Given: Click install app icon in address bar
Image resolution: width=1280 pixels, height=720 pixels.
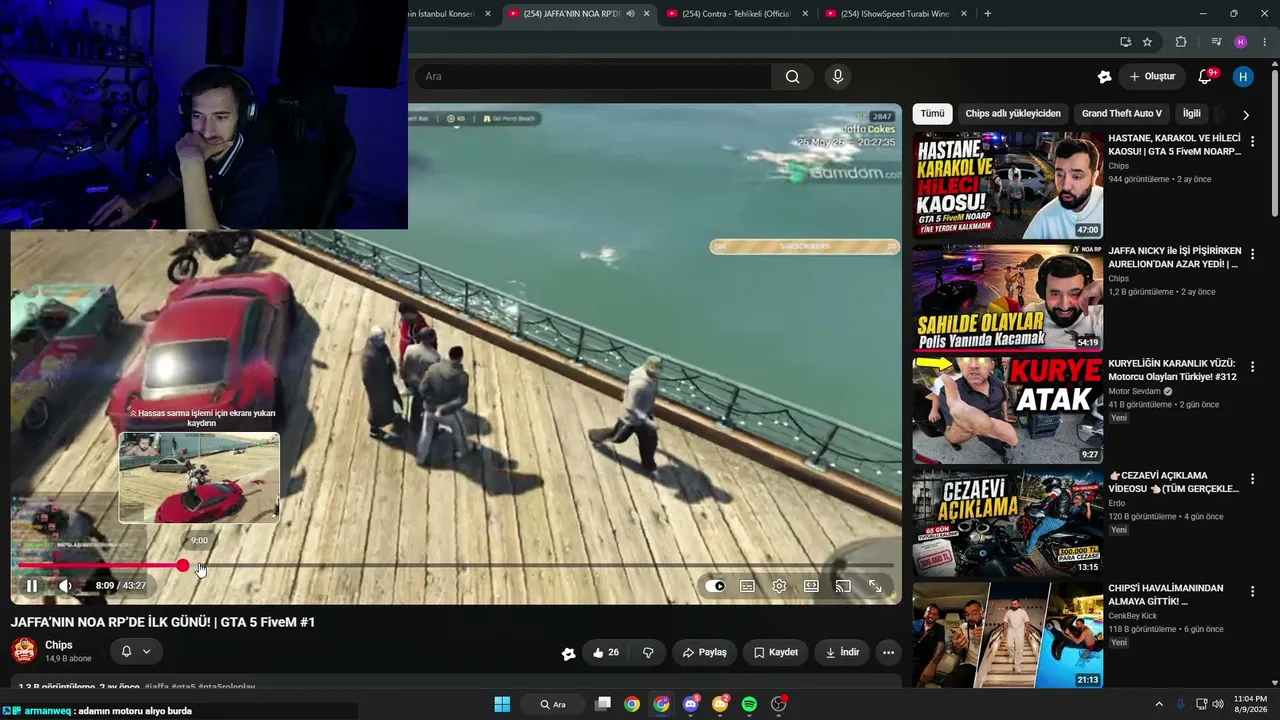Looking at the screenshot, I should [1125, 42].
